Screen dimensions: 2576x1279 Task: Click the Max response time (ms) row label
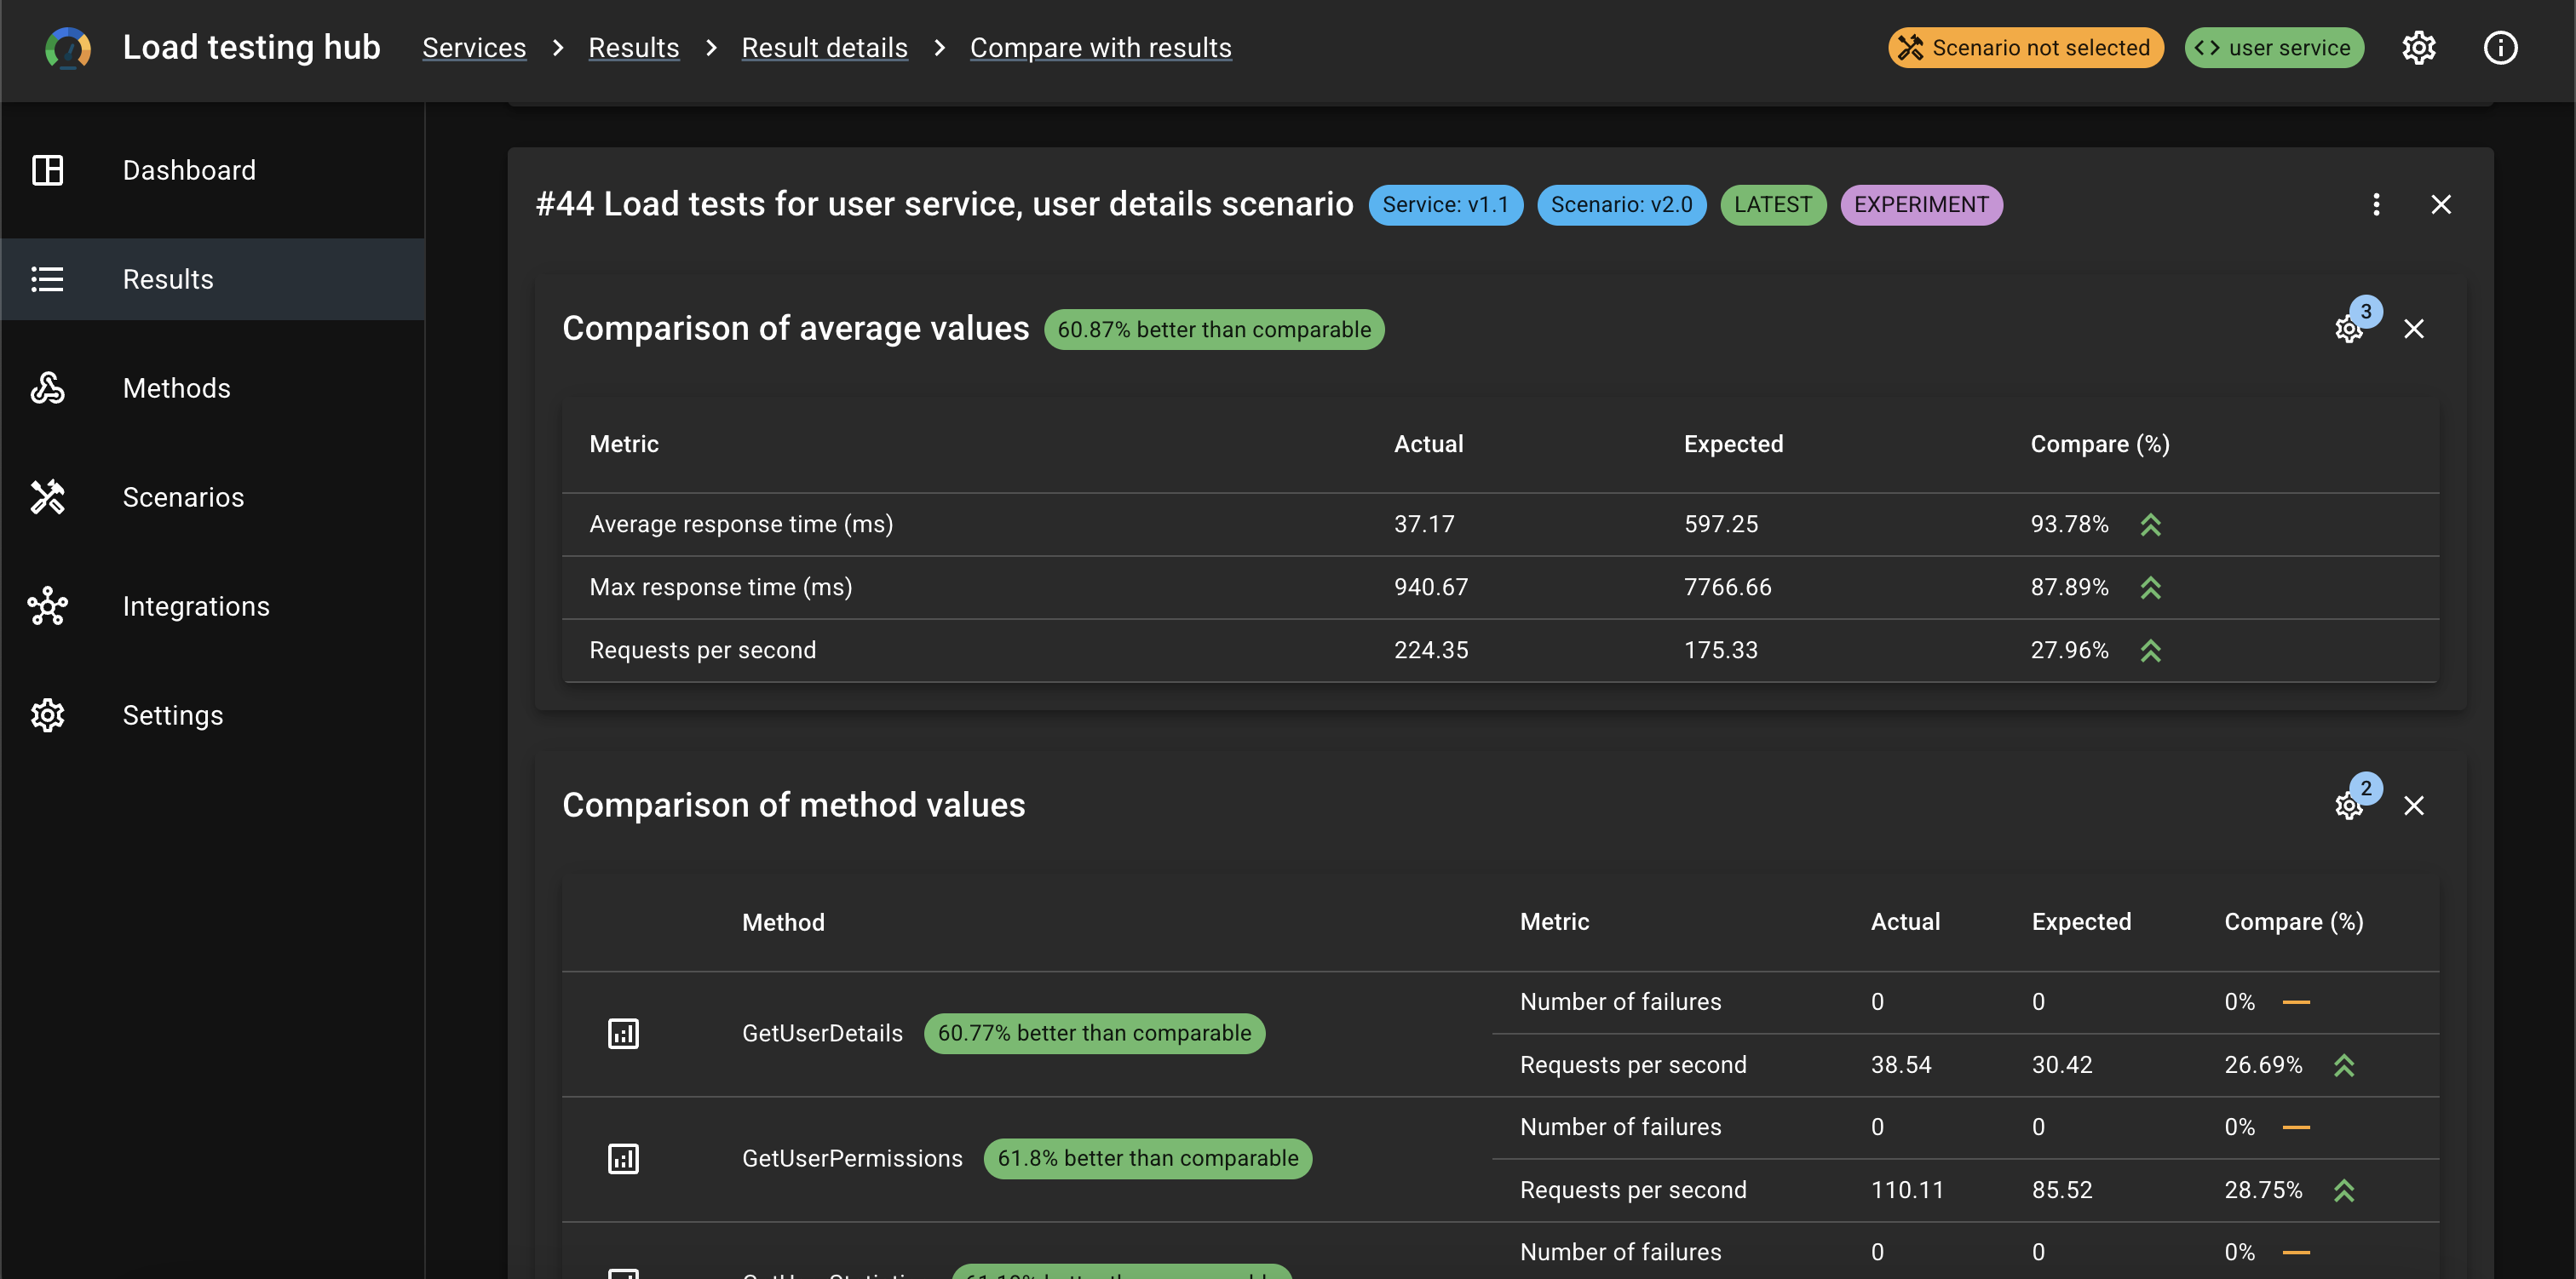[x=721, y=588]
